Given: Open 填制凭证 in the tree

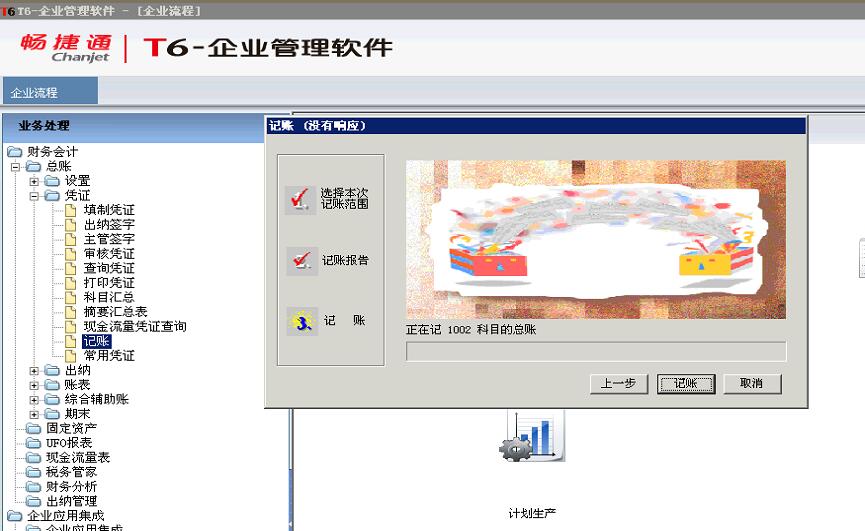Looking at the screenshot, I should click(109, 210).
